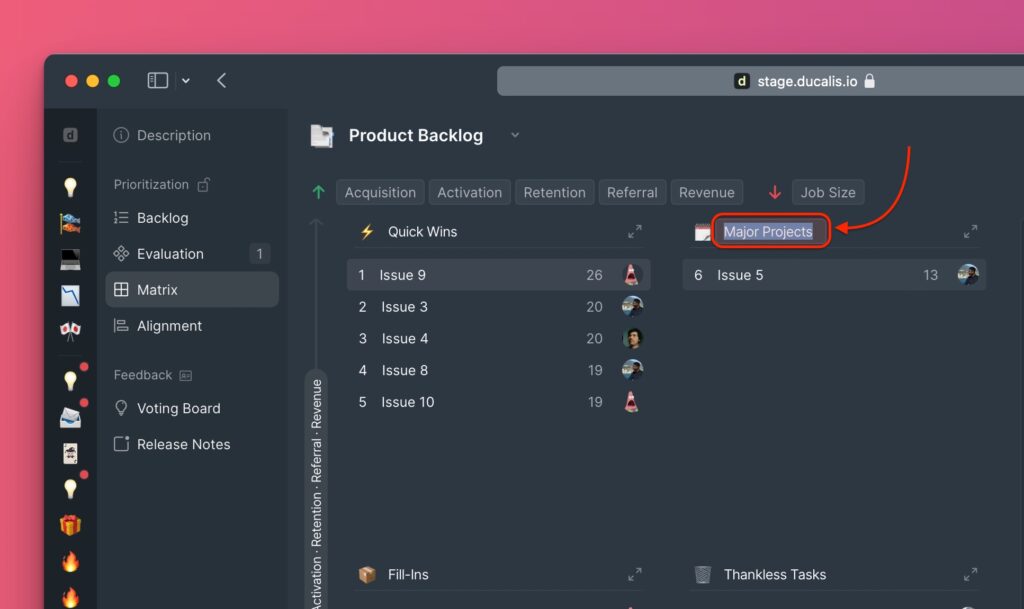Open the laptop workspace icon
The width and height of the screenshot is (1024, 609).
click(x=70, y=259)
